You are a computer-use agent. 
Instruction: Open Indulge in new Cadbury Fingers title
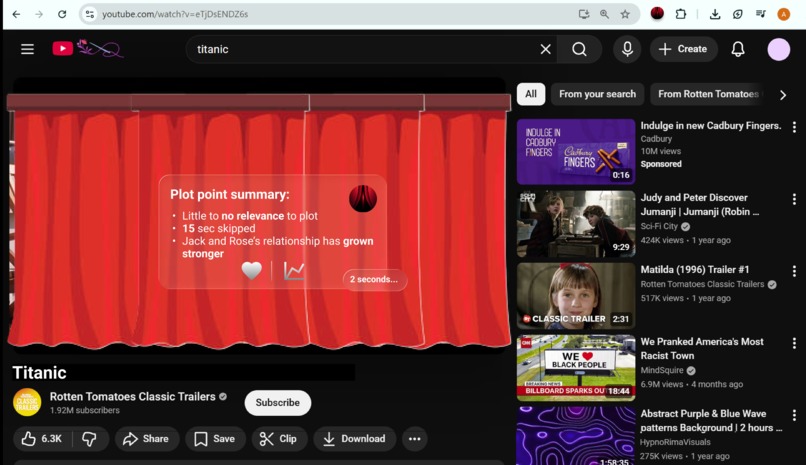pos(710,125)
